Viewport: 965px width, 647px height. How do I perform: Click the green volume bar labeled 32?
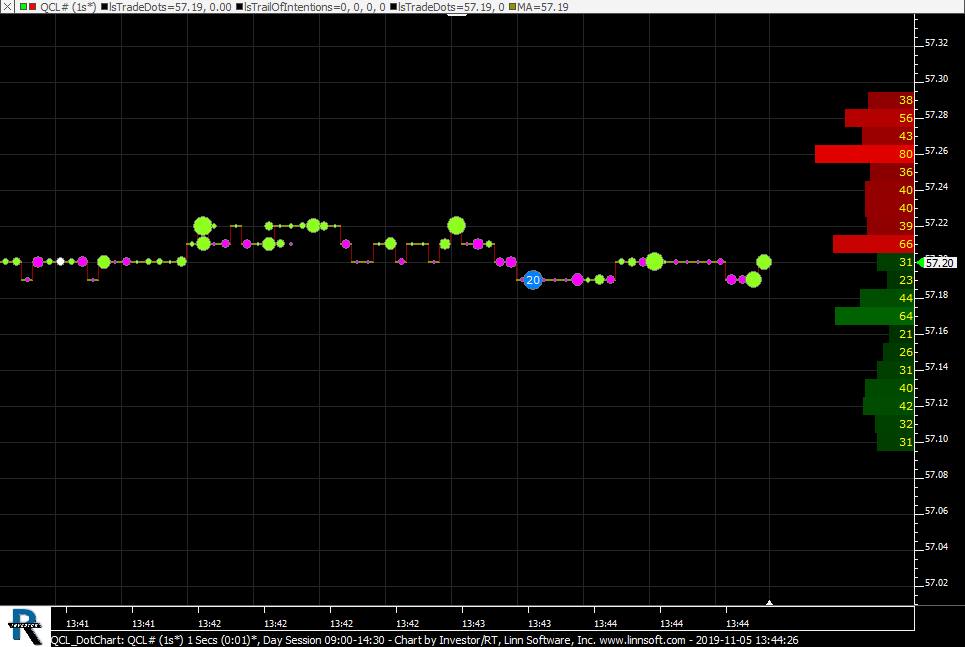coord(894,424)
